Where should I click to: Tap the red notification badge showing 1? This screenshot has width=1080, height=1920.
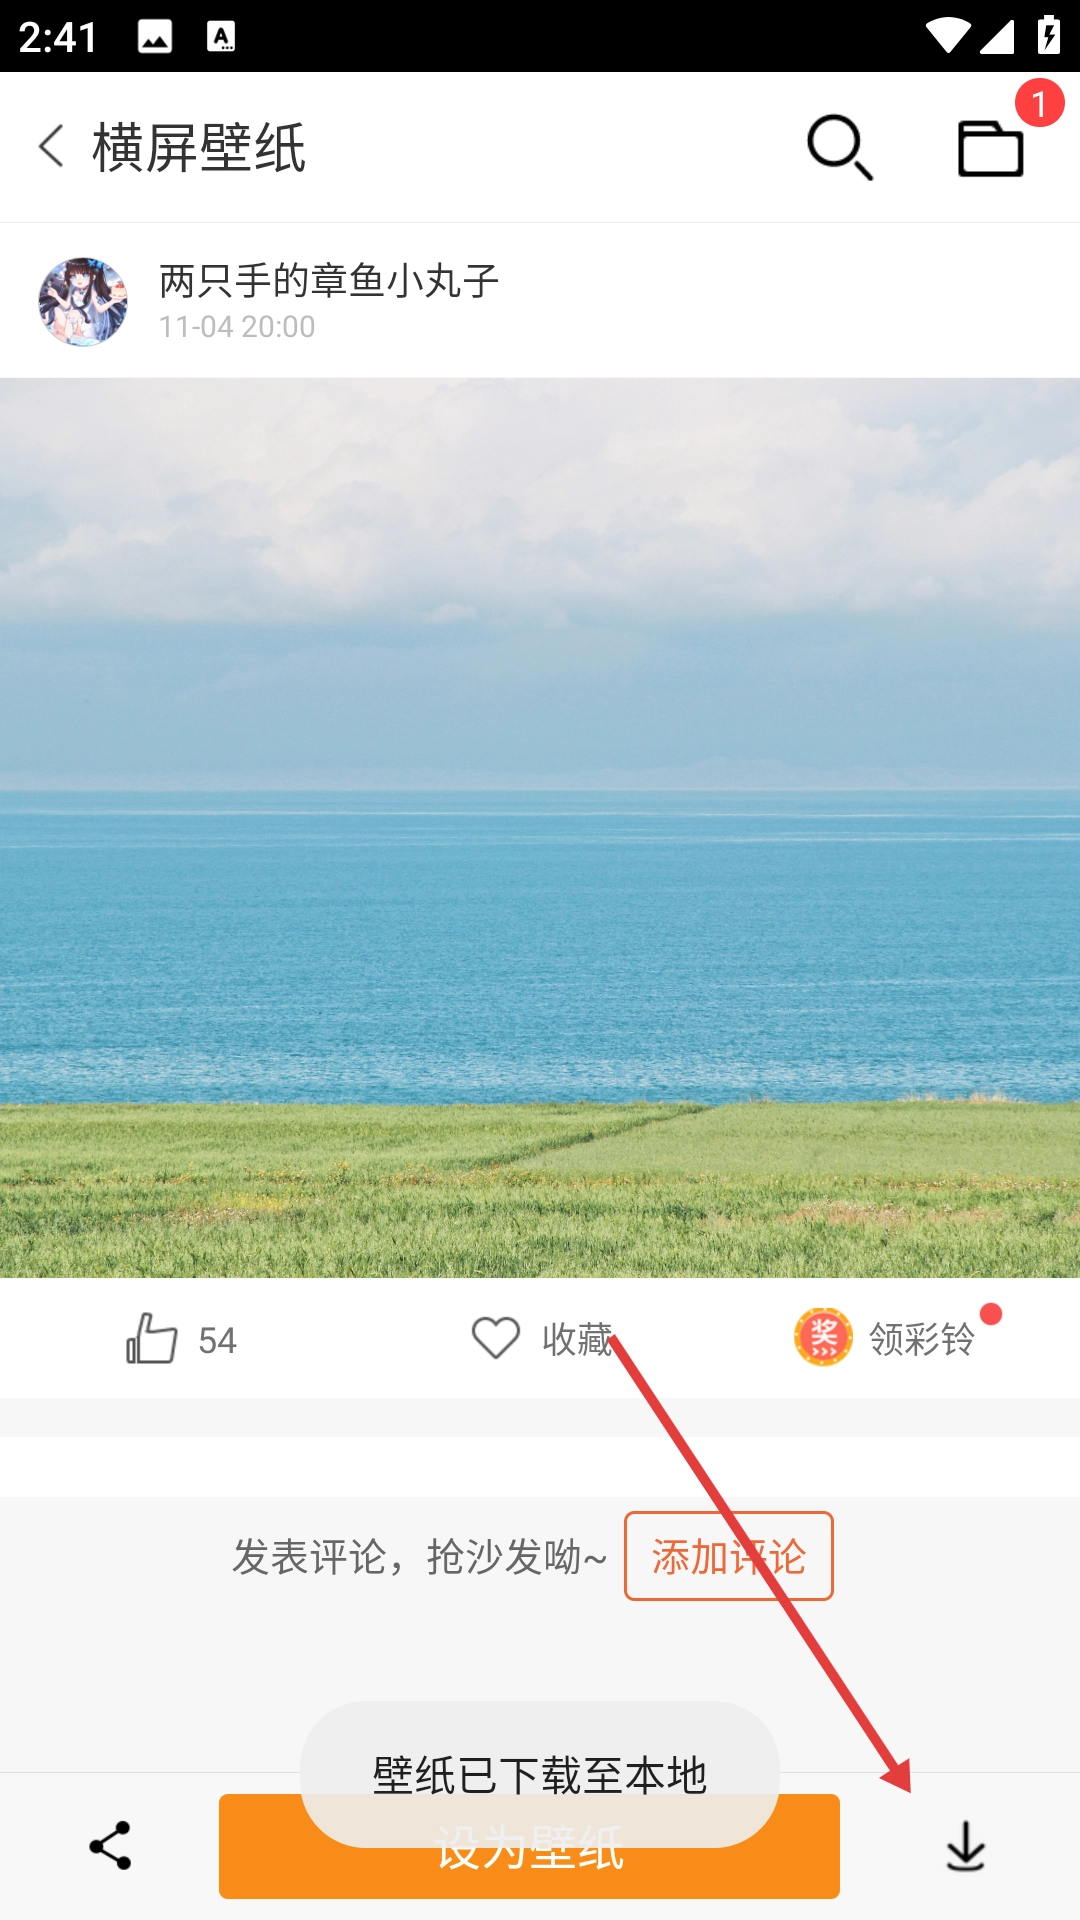point(1039,103)
